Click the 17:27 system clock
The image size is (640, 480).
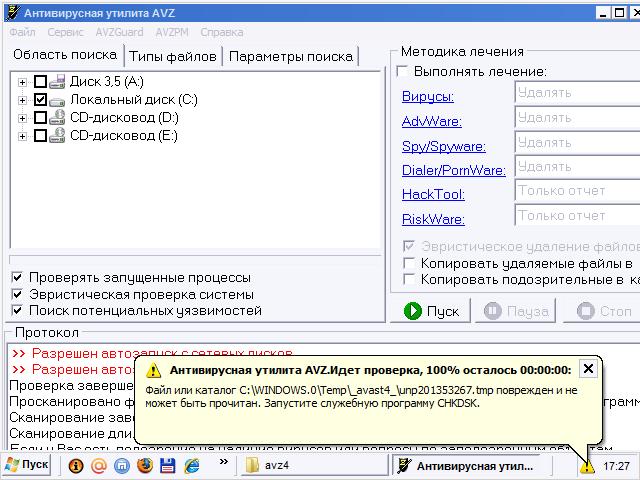pos(616,466)
